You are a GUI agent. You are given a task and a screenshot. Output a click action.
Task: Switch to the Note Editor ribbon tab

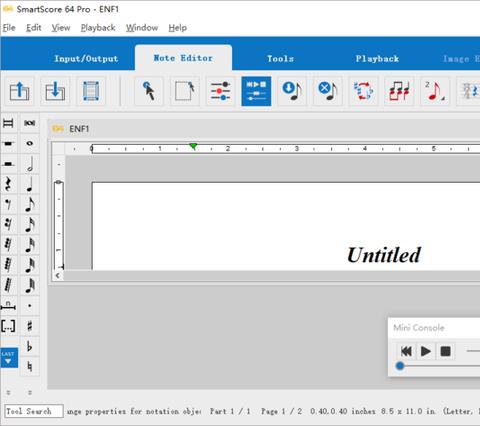[x=183, y=58]
